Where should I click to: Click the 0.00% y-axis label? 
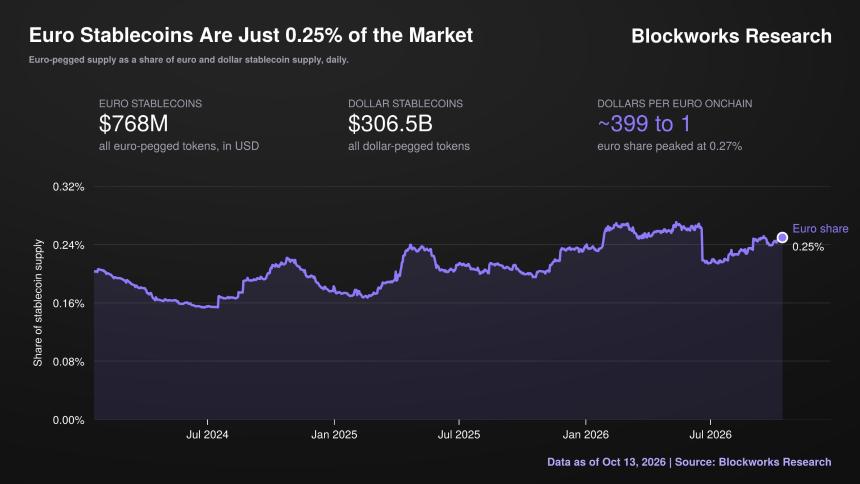69,420
